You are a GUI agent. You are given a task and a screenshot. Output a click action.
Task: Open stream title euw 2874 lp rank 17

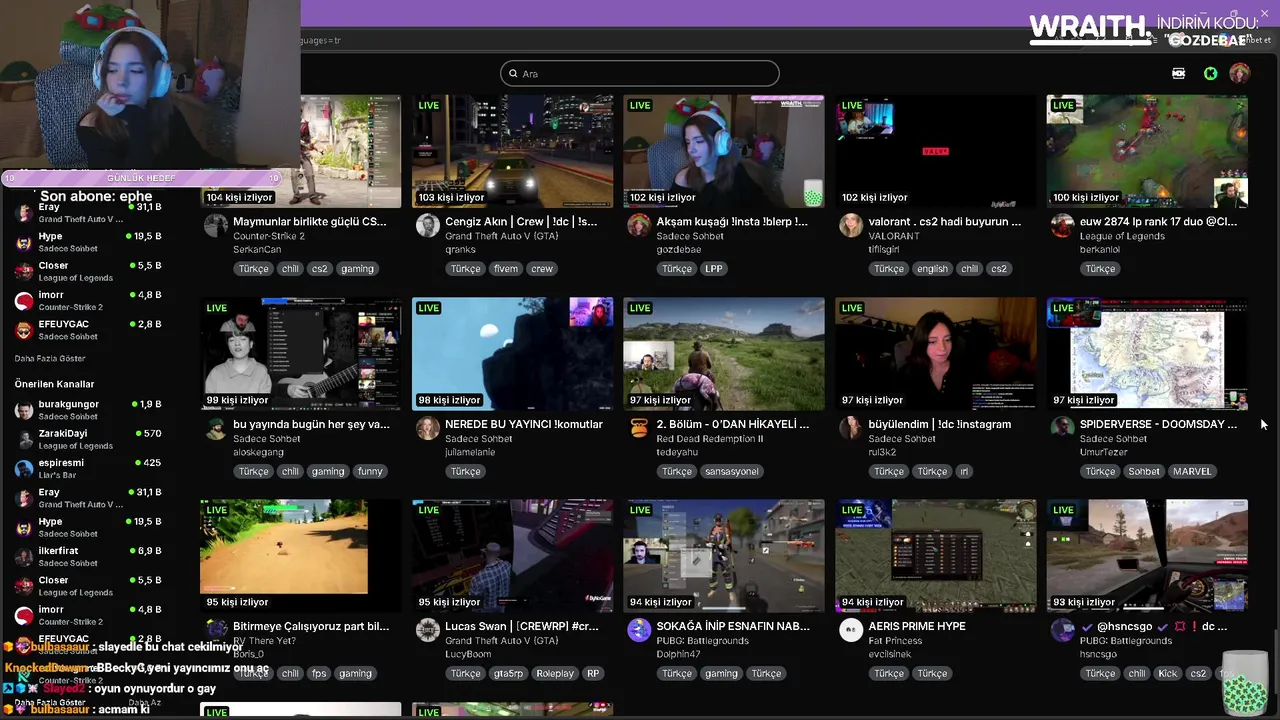pos(1158,222)
